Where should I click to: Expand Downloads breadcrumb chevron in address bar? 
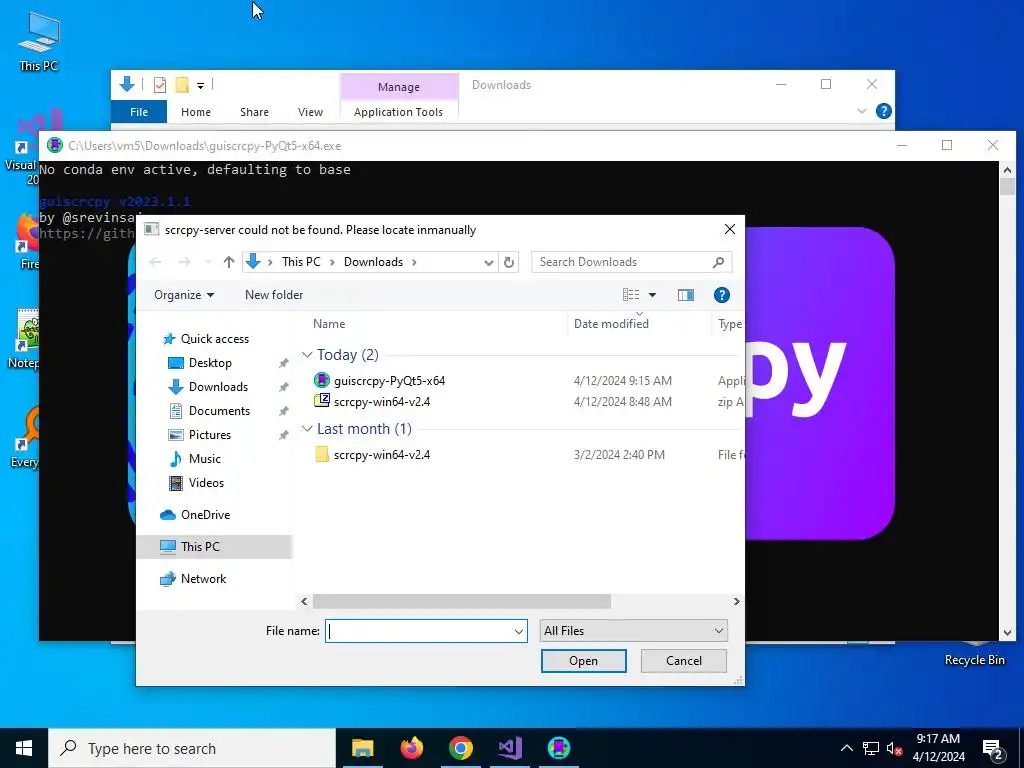414,262
